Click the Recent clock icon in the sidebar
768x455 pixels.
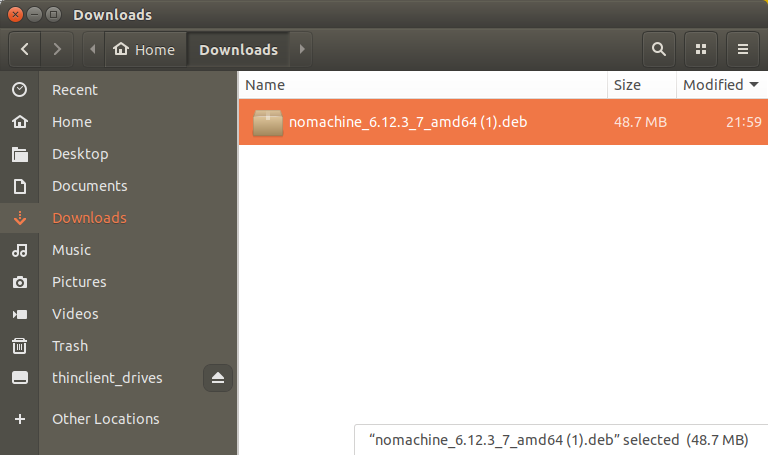pos(20,90)
